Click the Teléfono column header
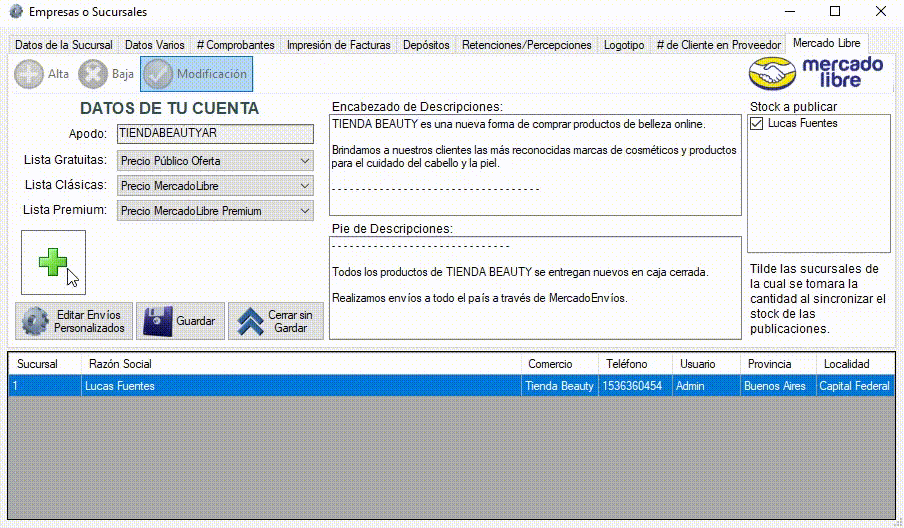The width and height of the screenshot is (904, 528). coord(635,364)
